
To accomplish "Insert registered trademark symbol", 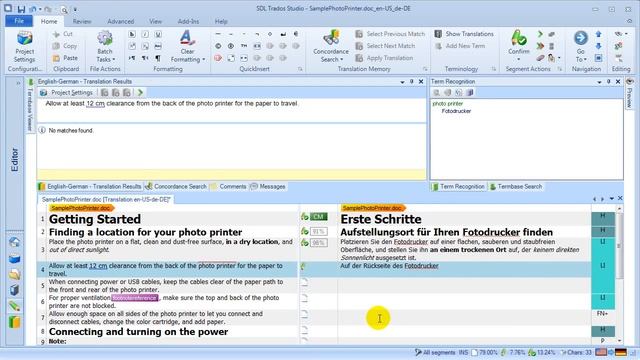I will 231,46.
